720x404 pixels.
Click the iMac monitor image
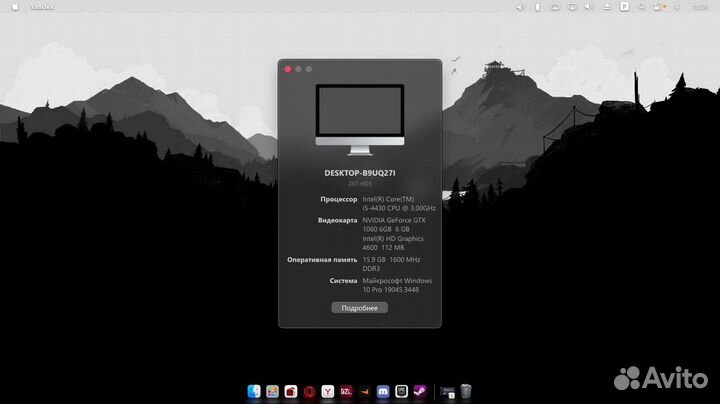pyautogui.click(x=360, y=120)
